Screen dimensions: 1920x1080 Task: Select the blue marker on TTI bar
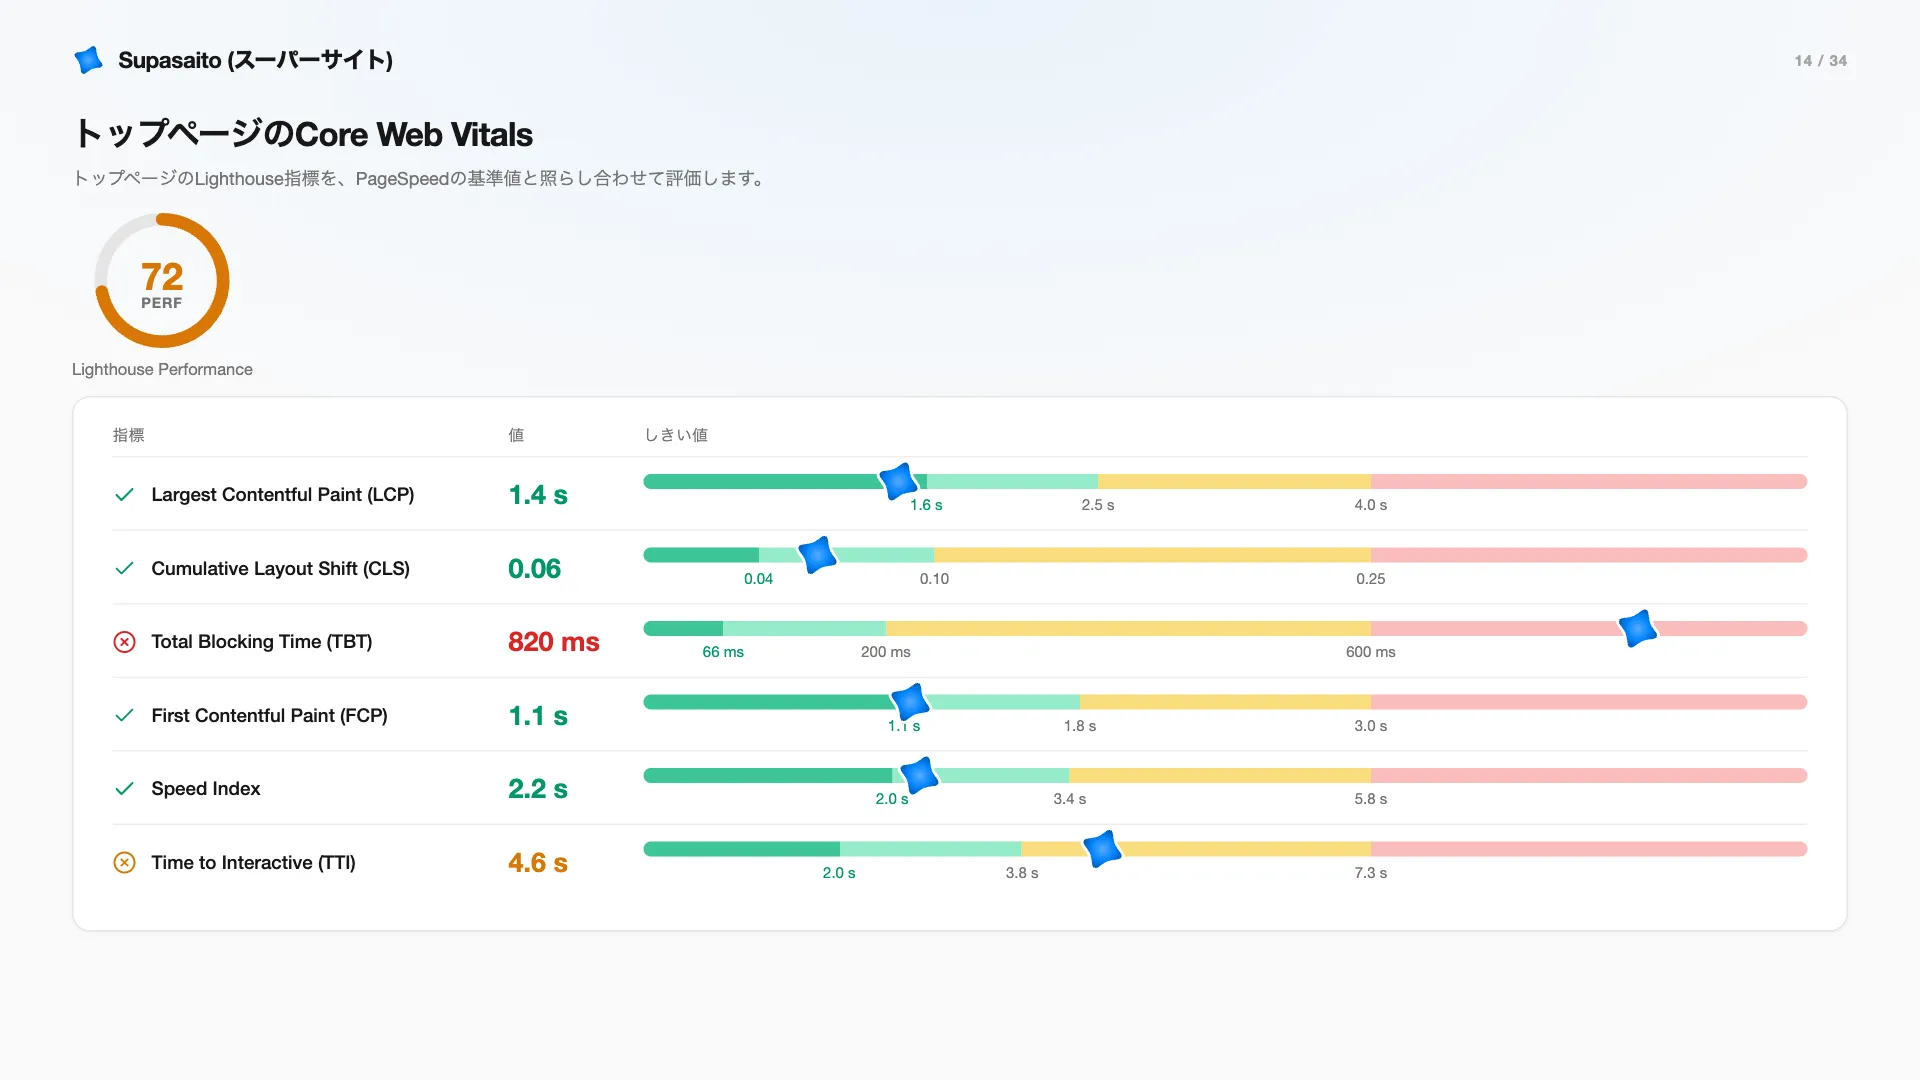[1102, 849]
